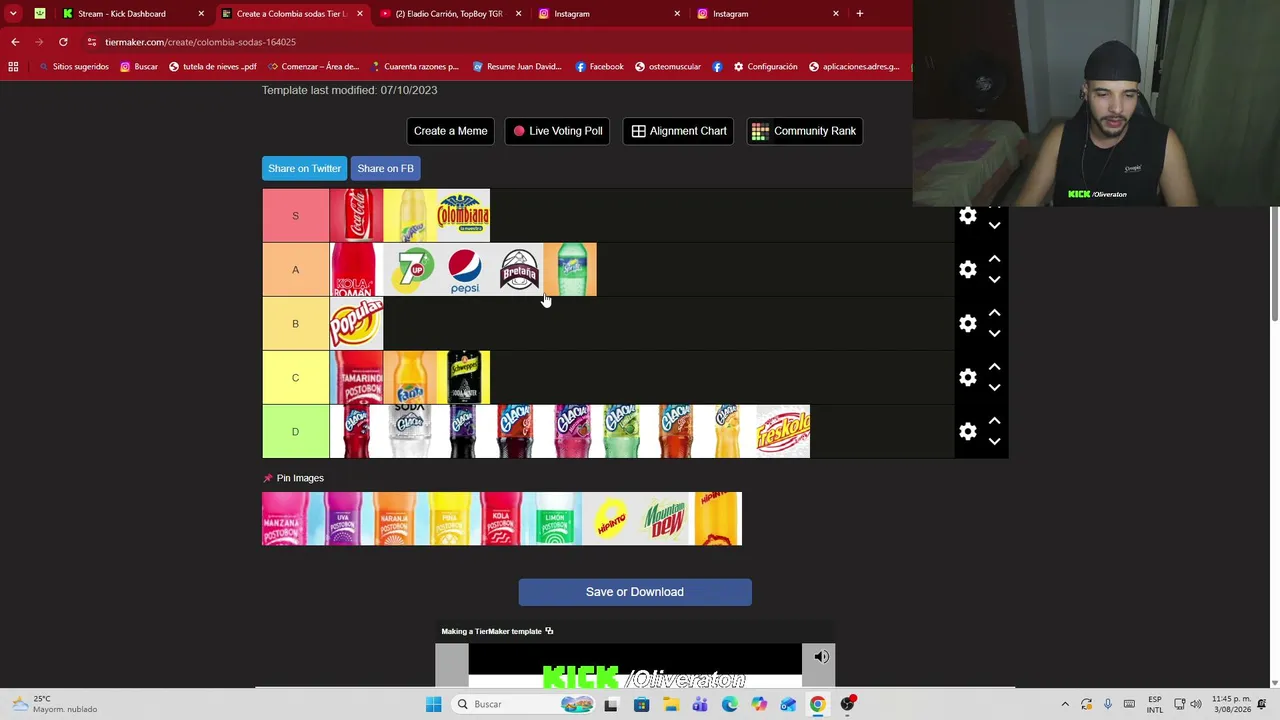Image resolution: width=1280 pixels, height=720 pixels.
Task: Open a new browser tab
Action: (860, 14)
